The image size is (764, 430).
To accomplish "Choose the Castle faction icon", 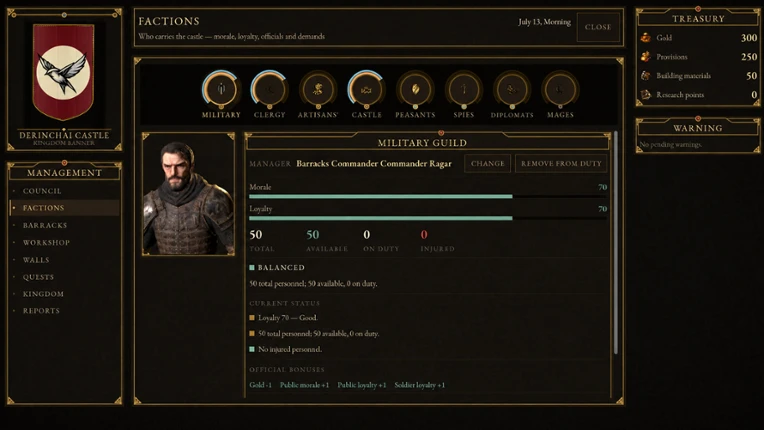I will [366, 90].
